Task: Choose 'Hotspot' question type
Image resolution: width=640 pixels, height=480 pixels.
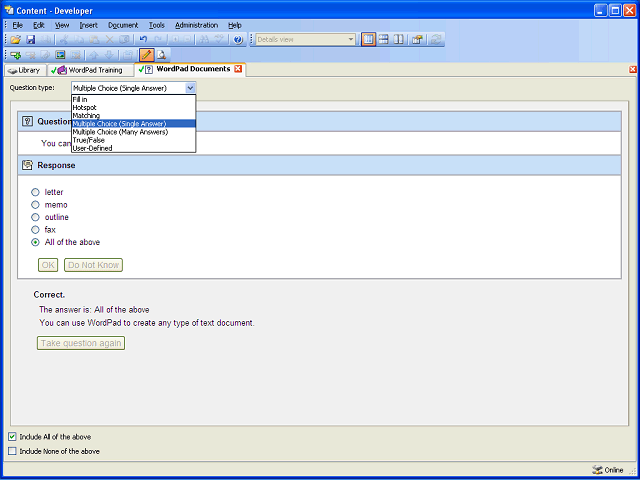Action: pos(133,107)
